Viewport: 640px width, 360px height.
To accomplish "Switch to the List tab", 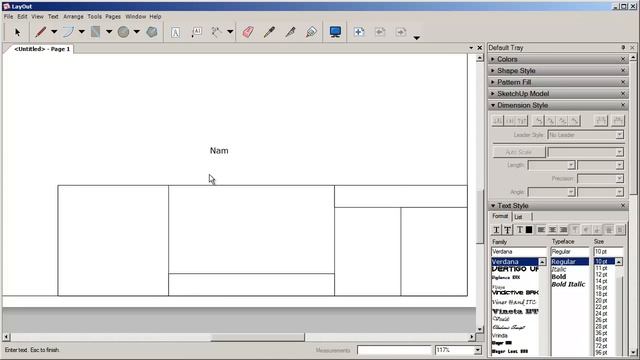I will point(518,217).
